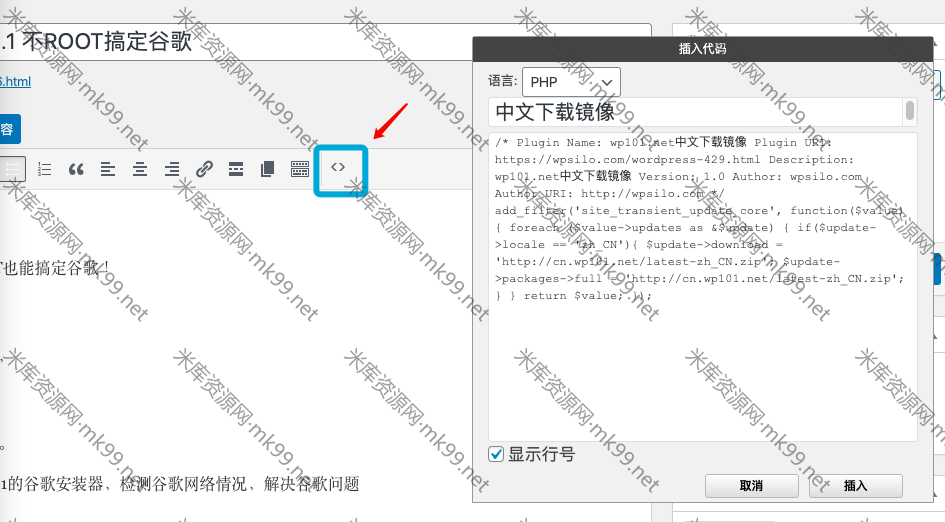
Task: Click the post title field with 不ROOT搞定谷歌
Action: coord(325,42)
